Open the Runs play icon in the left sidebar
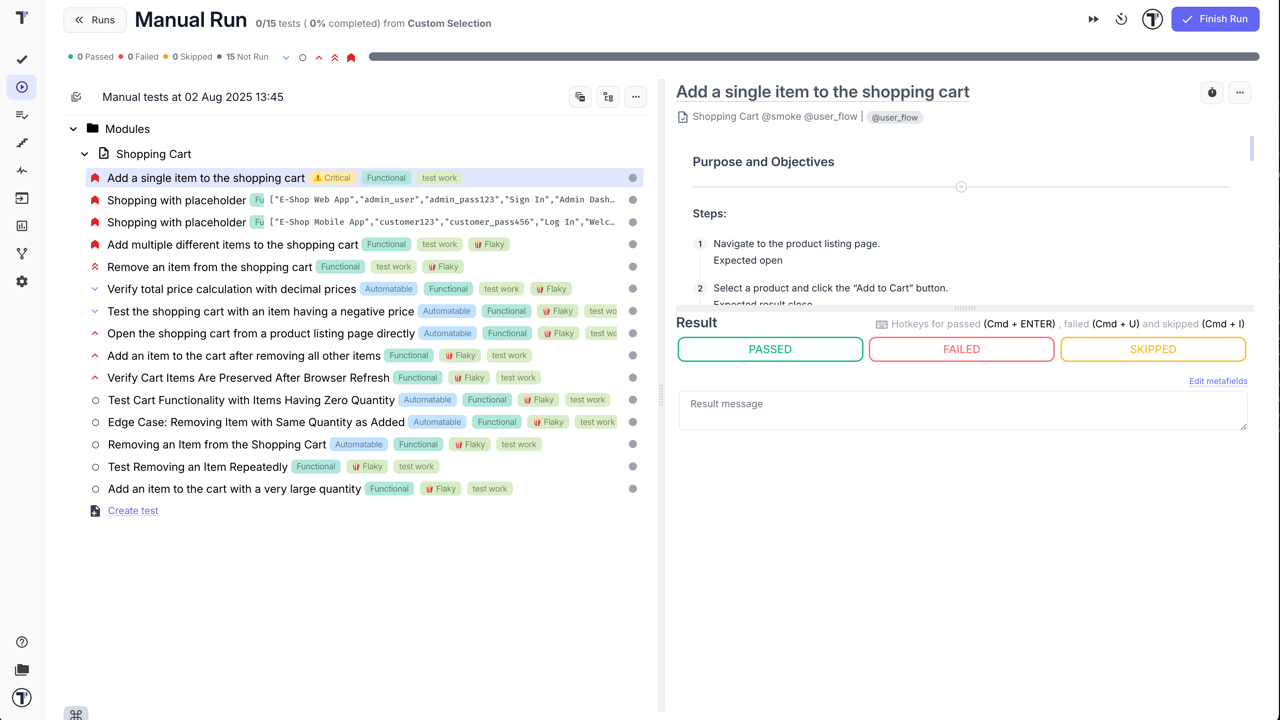 (x=22, y=87)
